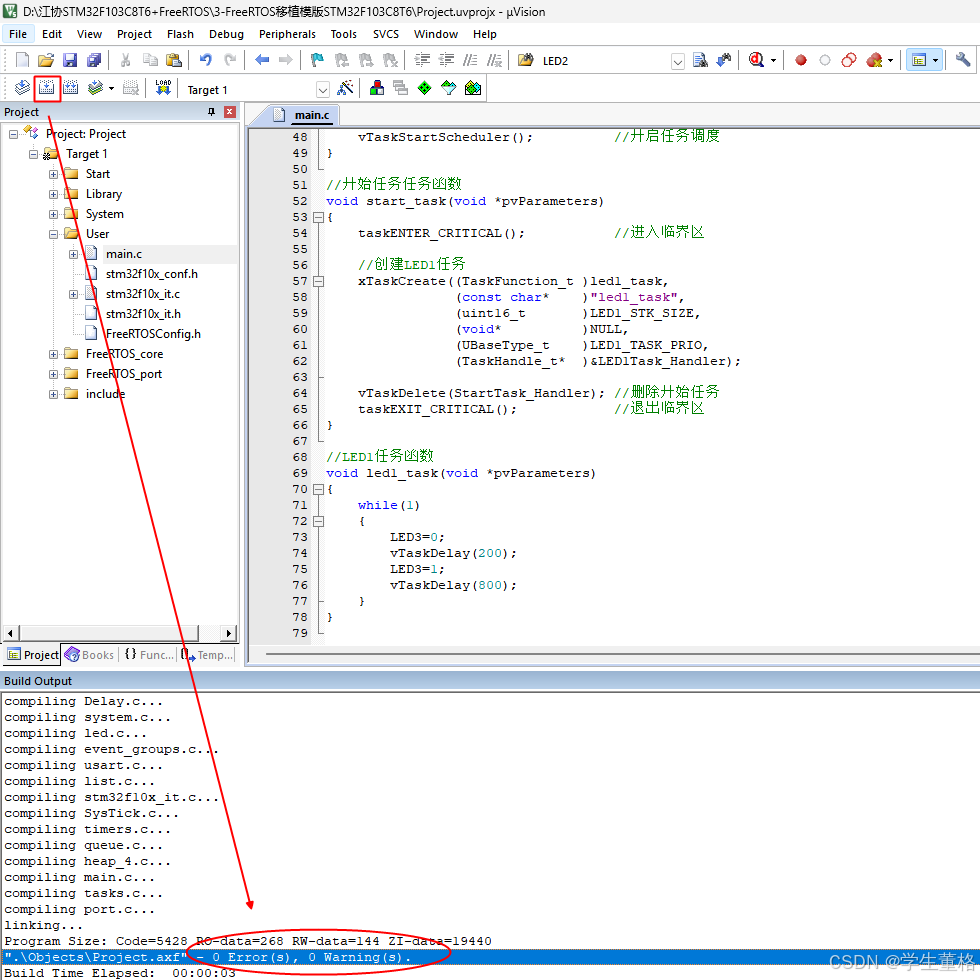Screen dimensions: 980x980
Task: Collapse the User folder
Action: (x=54, y=234)
